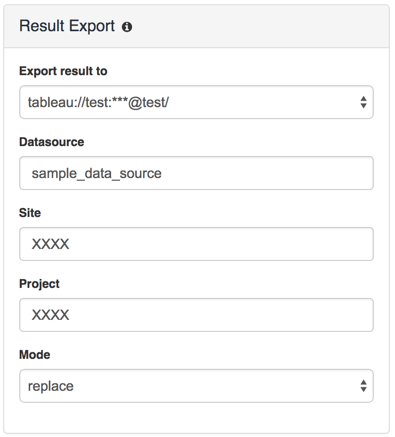Click the arrows on the tableau connection selector

coord(363,102)
